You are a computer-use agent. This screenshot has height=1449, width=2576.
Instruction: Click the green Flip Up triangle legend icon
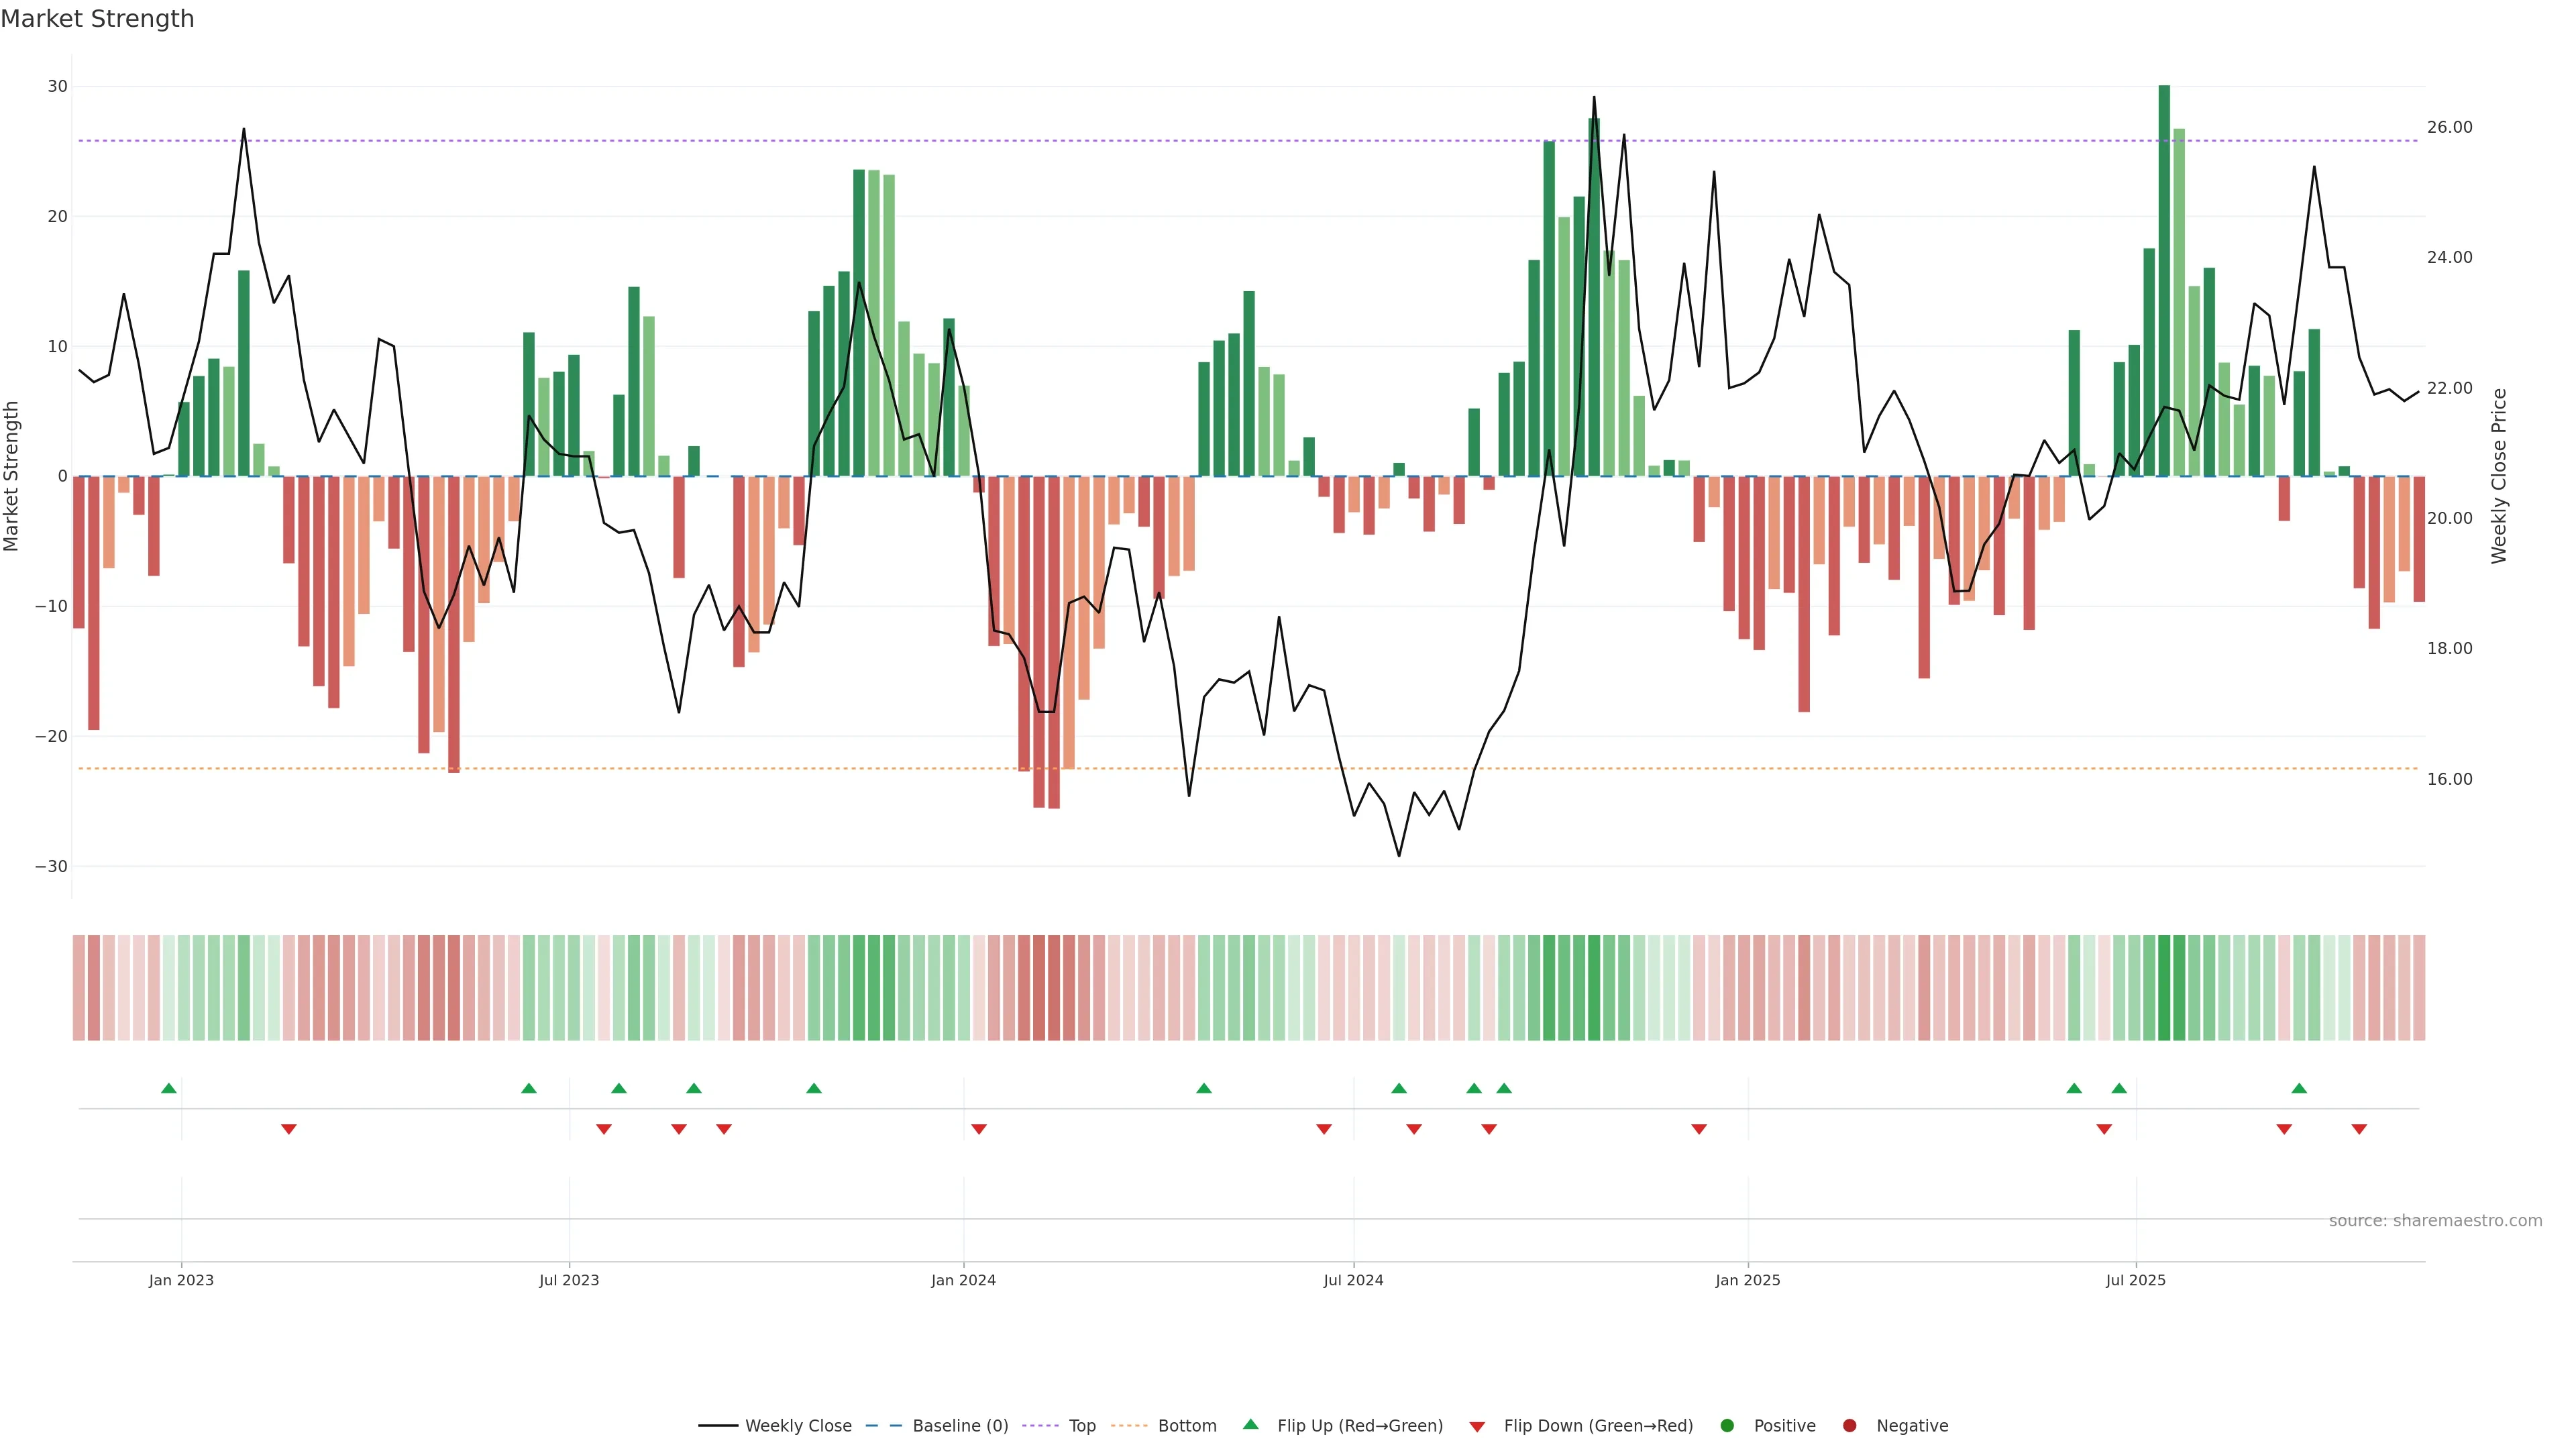[x=1250, y=1425]
